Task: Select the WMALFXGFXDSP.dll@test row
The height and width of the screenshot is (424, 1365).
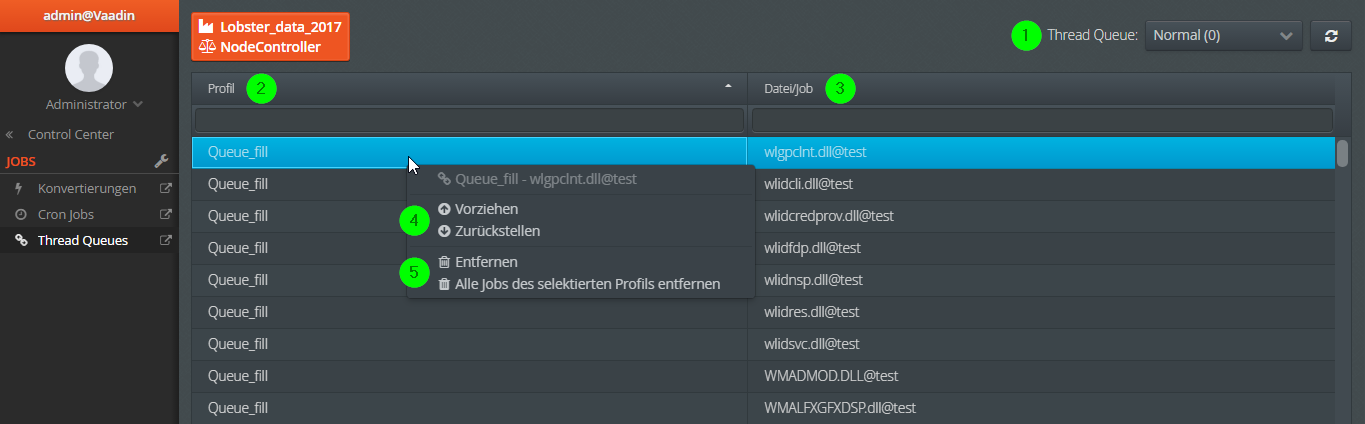Action: [763, 408]
